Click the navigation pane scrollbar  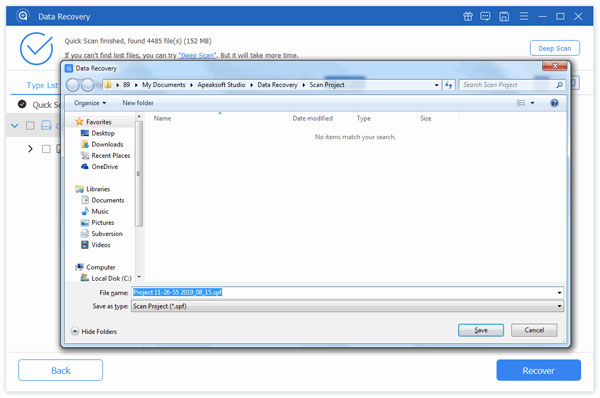click(139, 173)
